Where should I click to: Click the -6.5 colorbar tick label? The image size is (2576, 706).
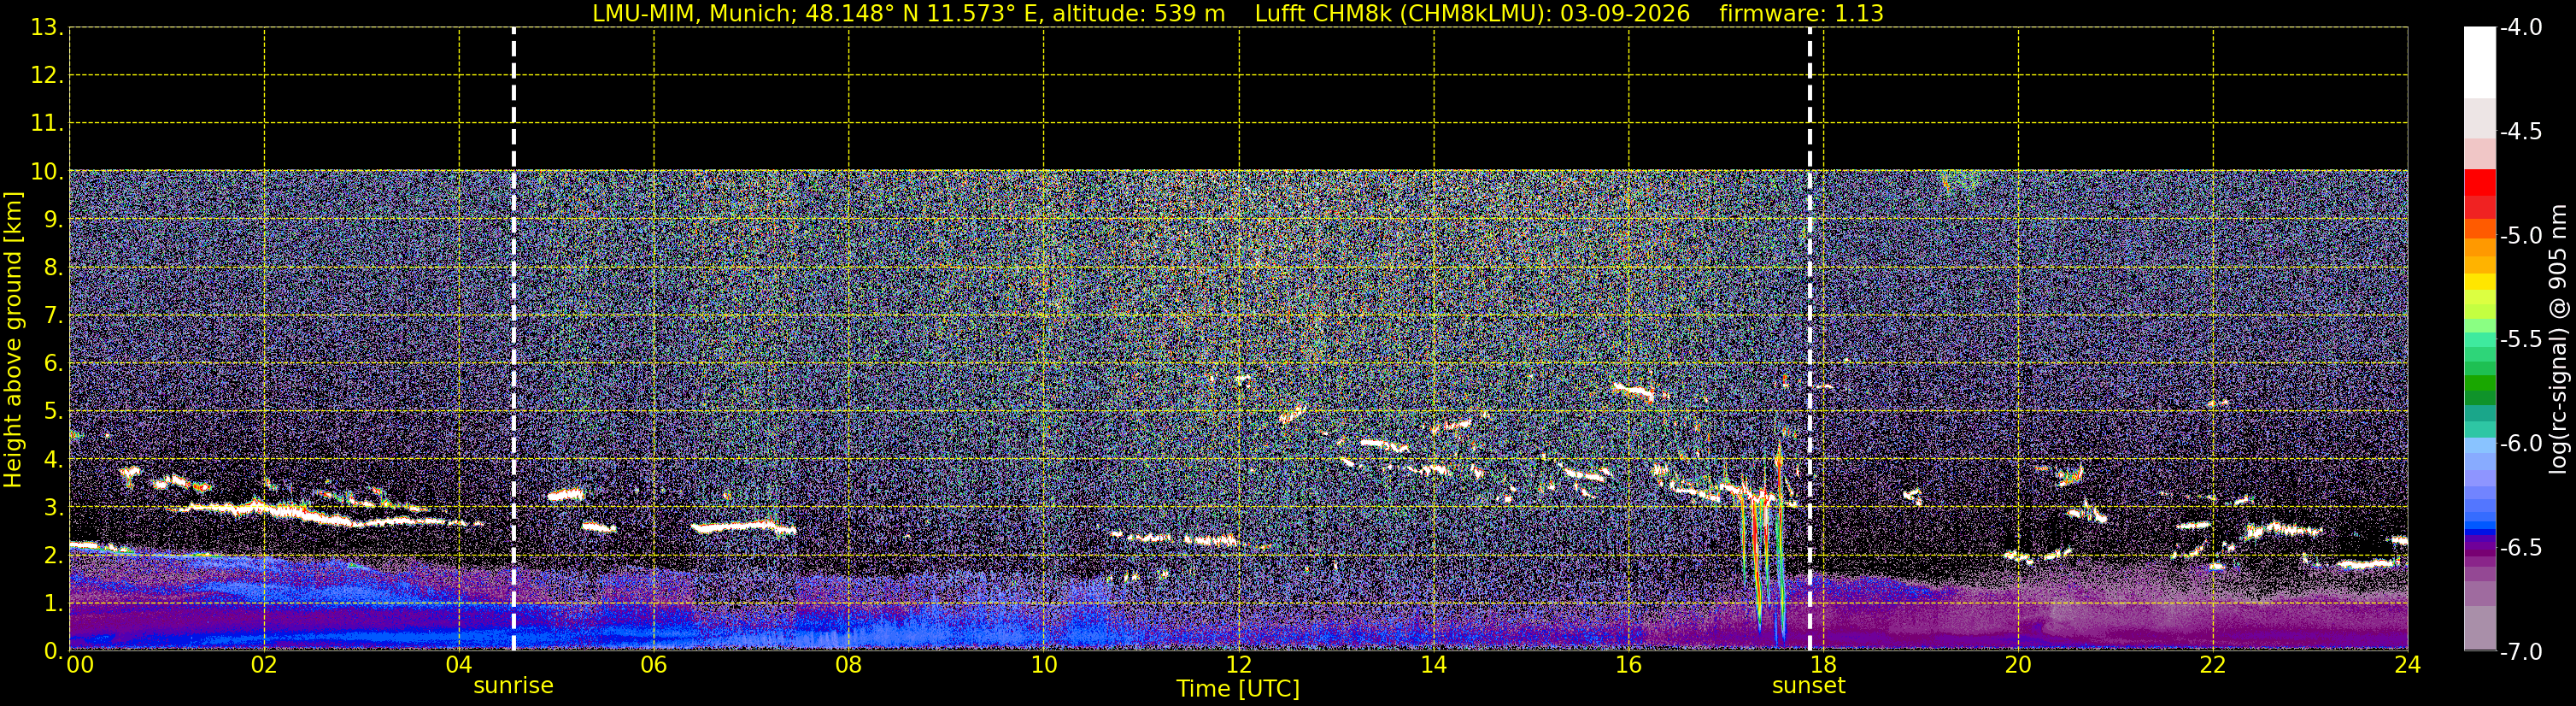(2520, 548)
